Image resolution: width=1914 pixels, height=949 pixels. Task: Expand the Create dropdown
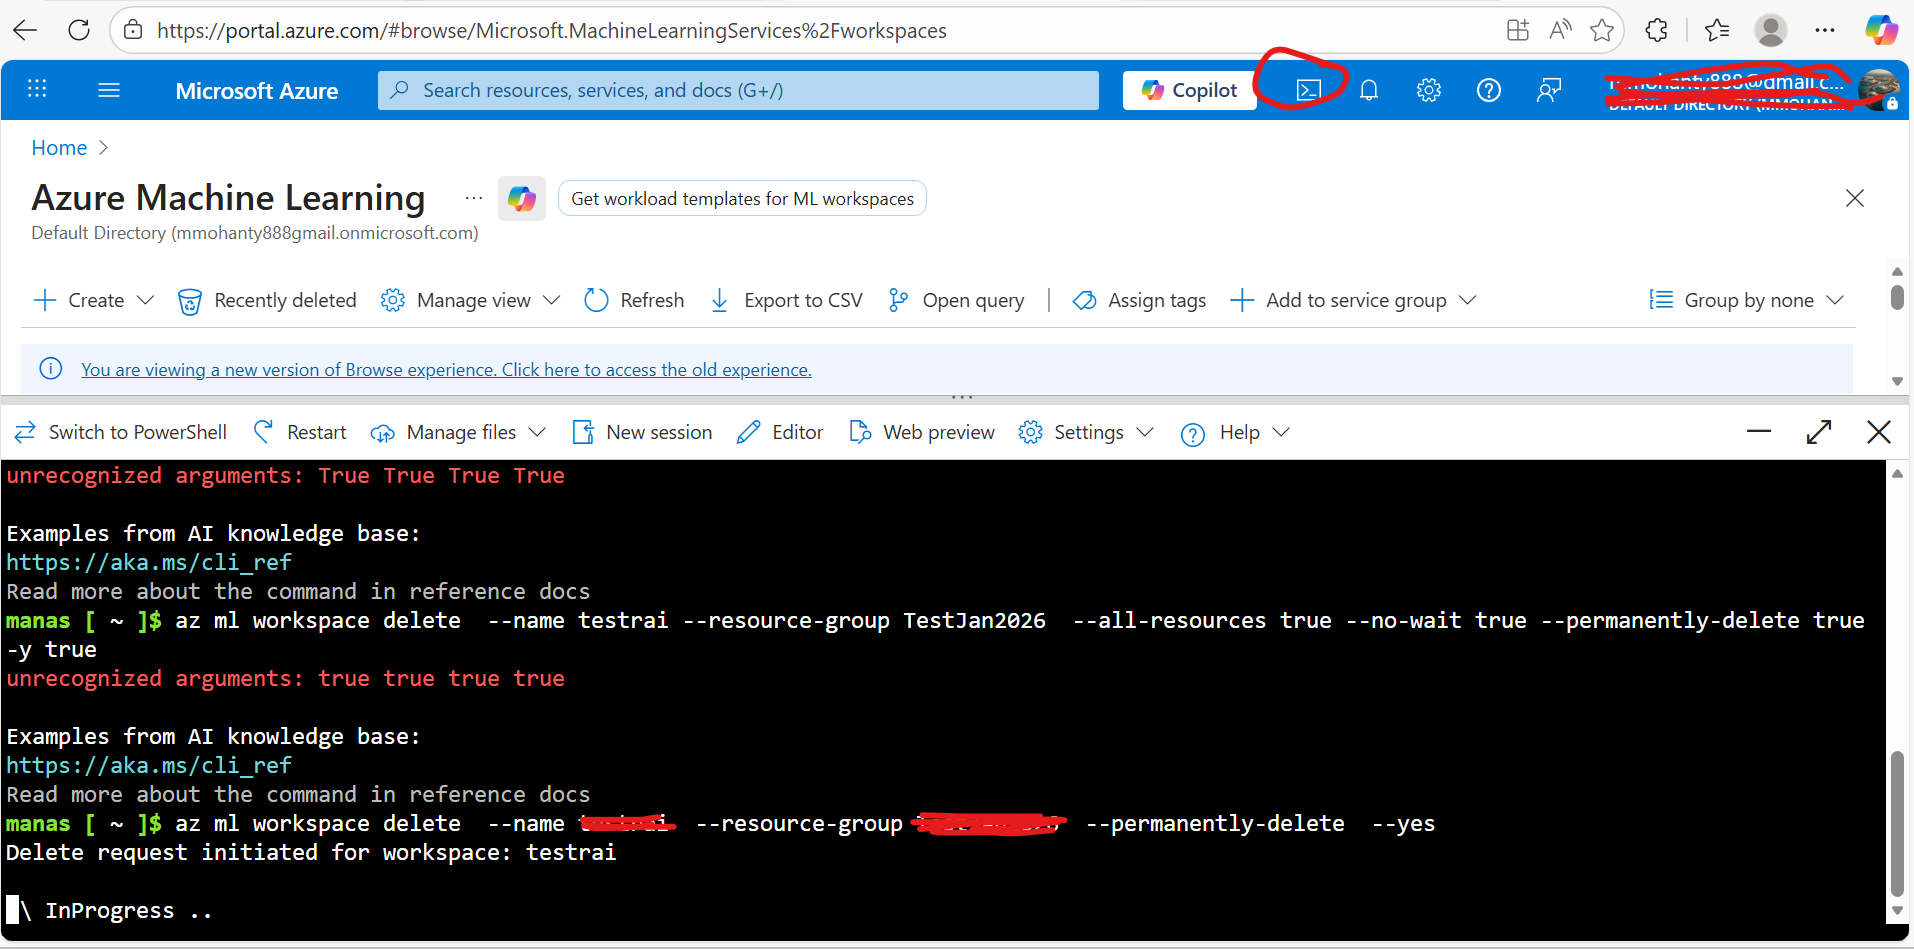coord(94,300)
